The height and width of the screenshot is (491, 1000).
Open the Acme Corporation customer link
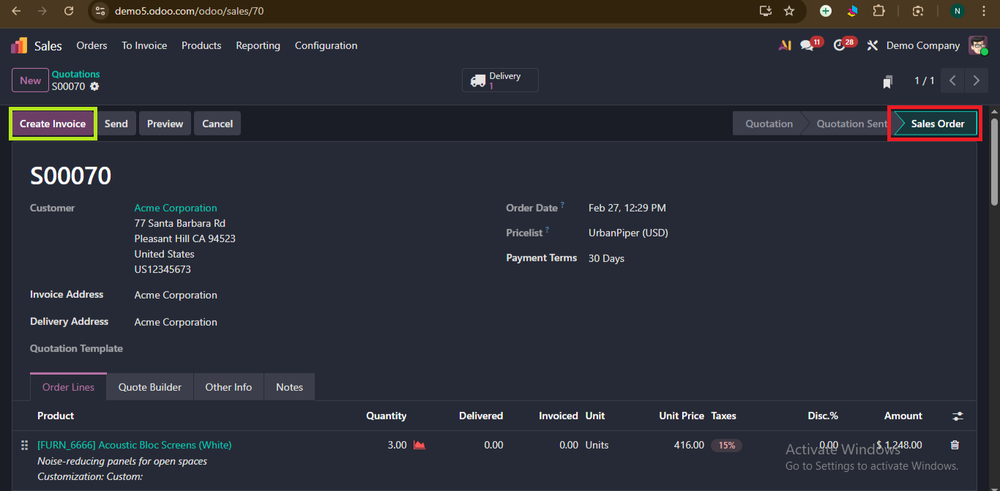(x=175, y=208)
